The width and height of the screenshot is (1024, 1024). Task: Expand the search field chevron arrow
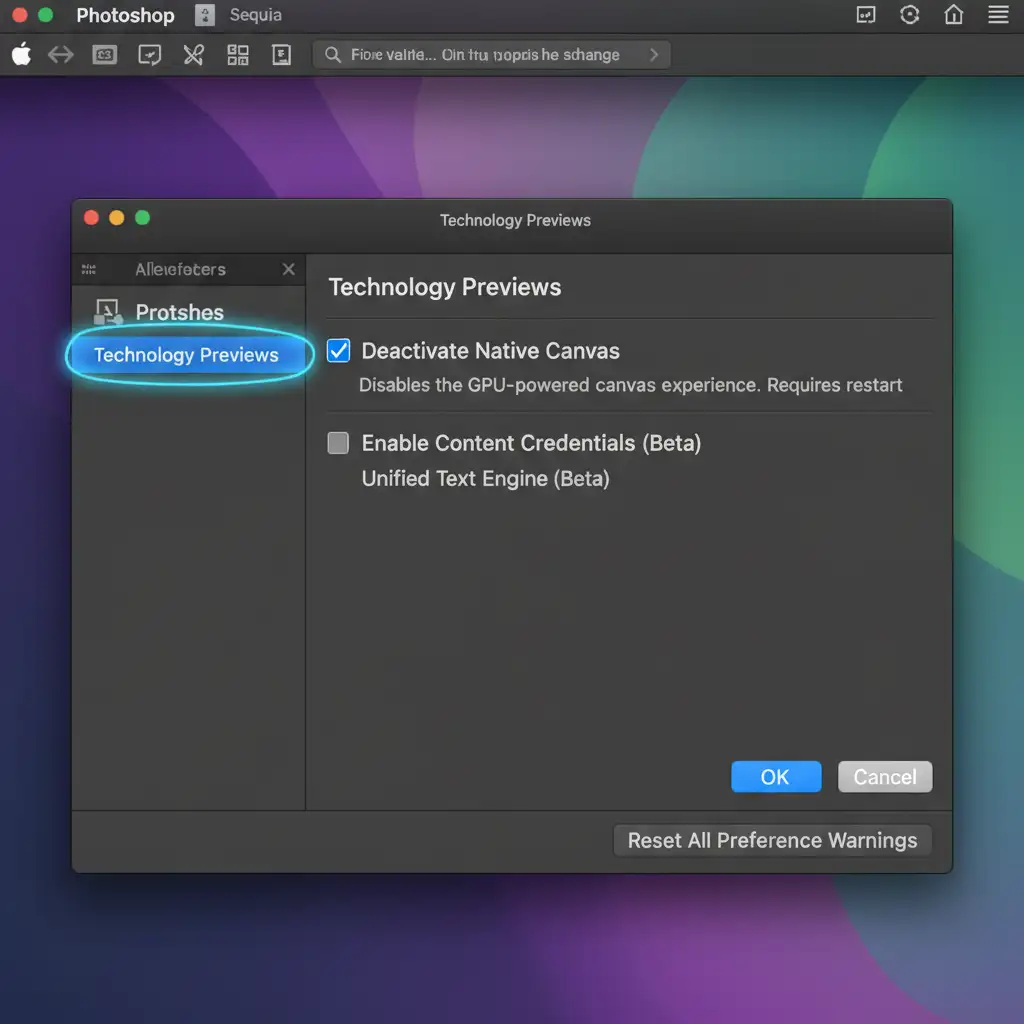pyautogui.click(x=654, y=55)
